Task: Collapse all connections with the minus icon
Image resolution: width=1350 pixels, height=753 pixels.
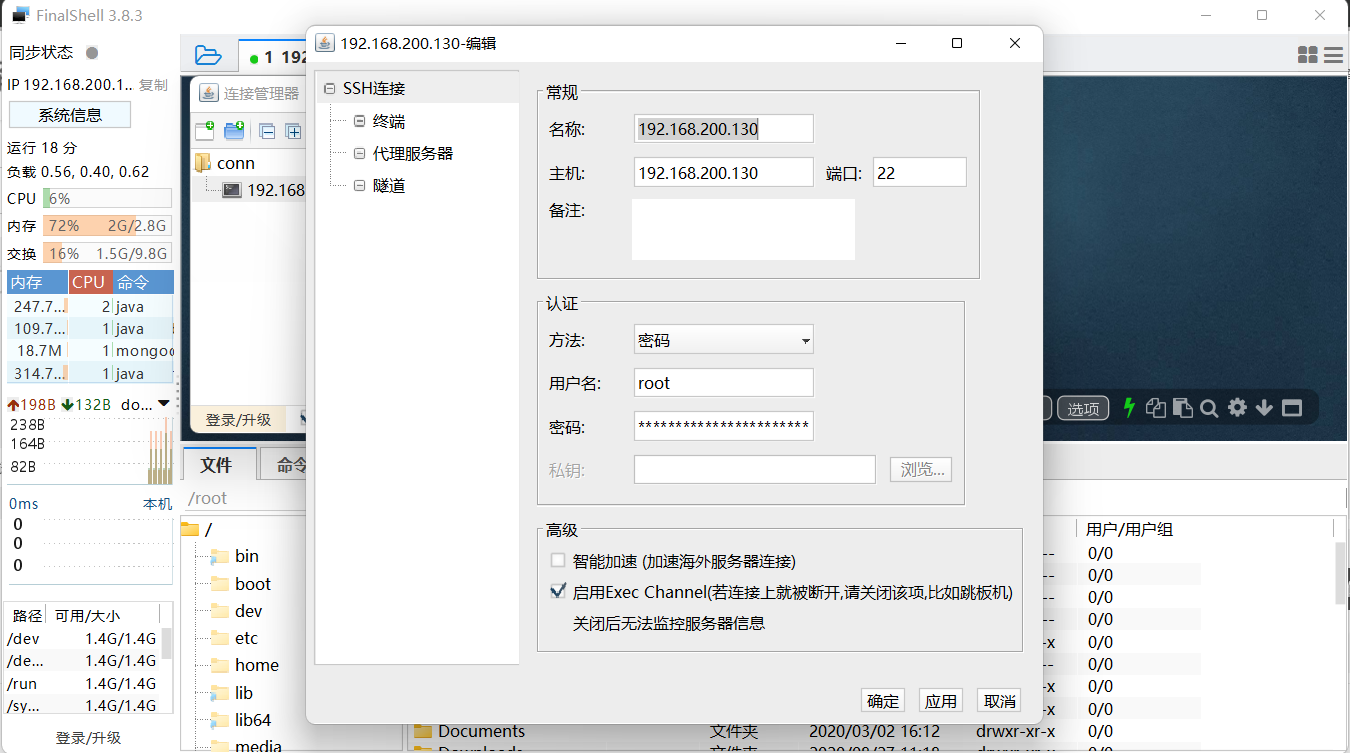Action: 268,132
